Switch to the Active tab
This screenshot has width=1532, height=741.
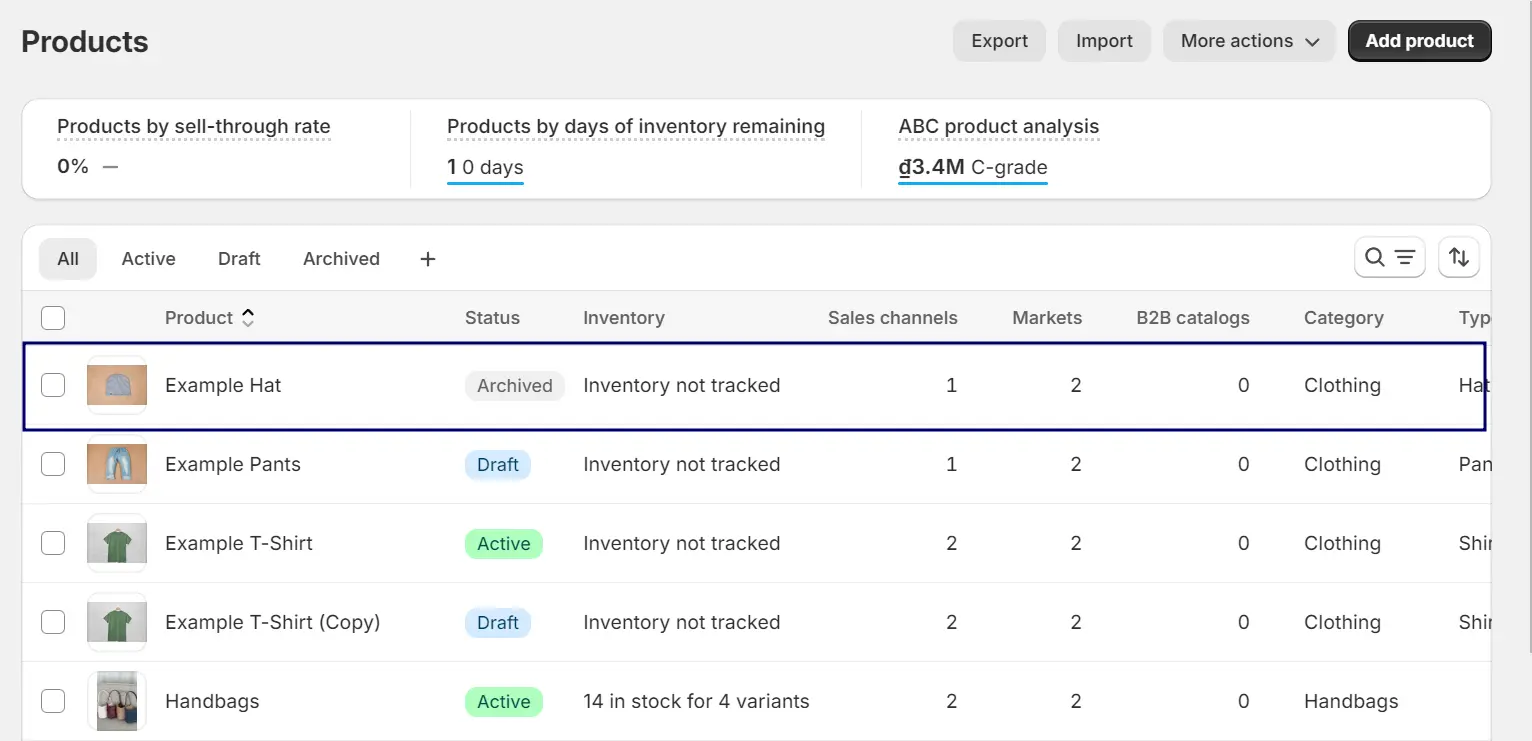click(148, 259)
